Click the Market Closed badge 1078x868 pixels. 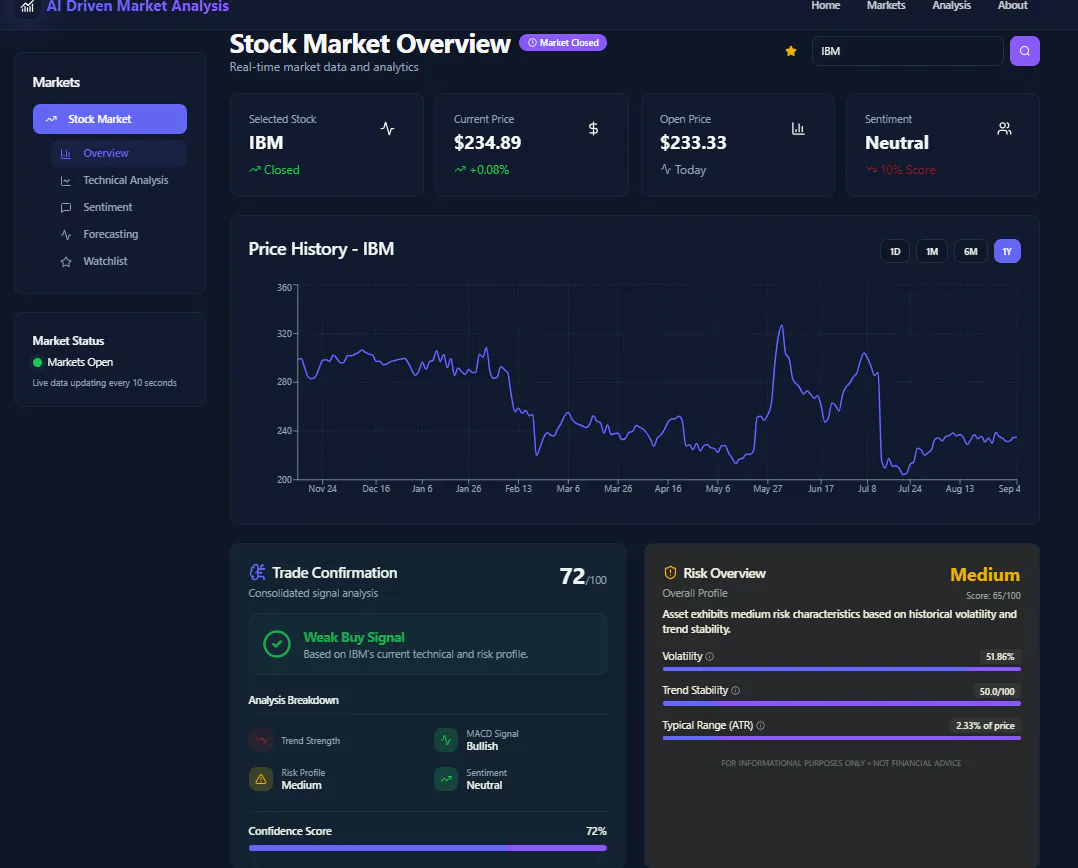click(x=563, y=43)
